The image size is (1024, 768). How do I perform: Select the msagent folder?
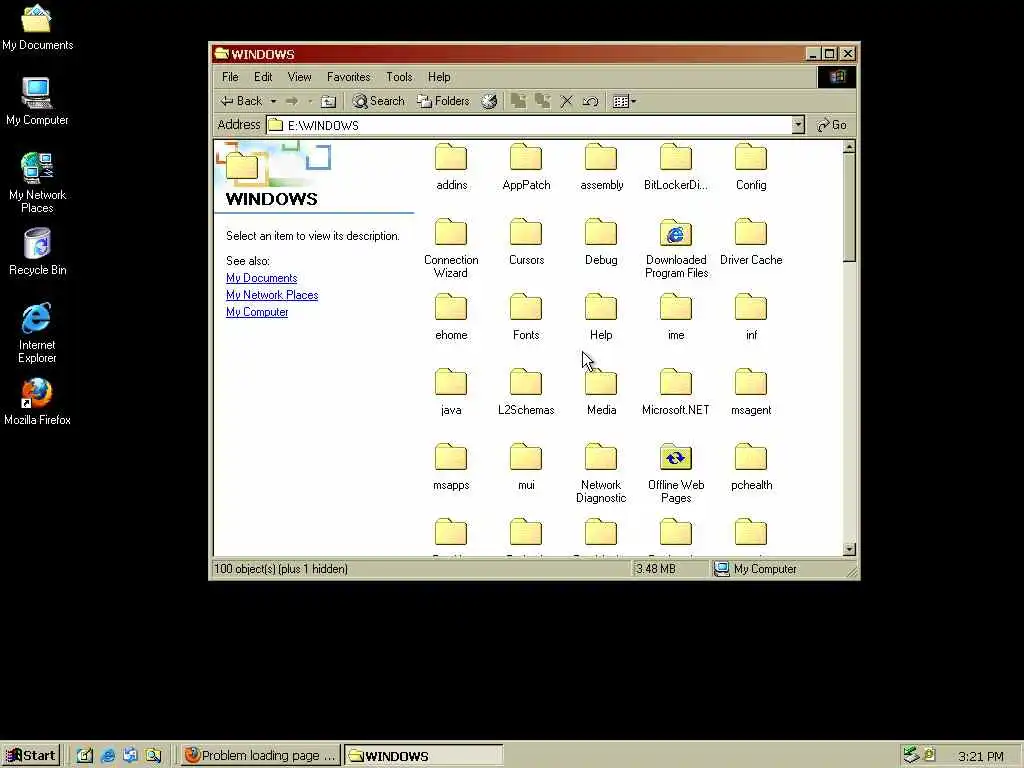click(x=751, y=392)
